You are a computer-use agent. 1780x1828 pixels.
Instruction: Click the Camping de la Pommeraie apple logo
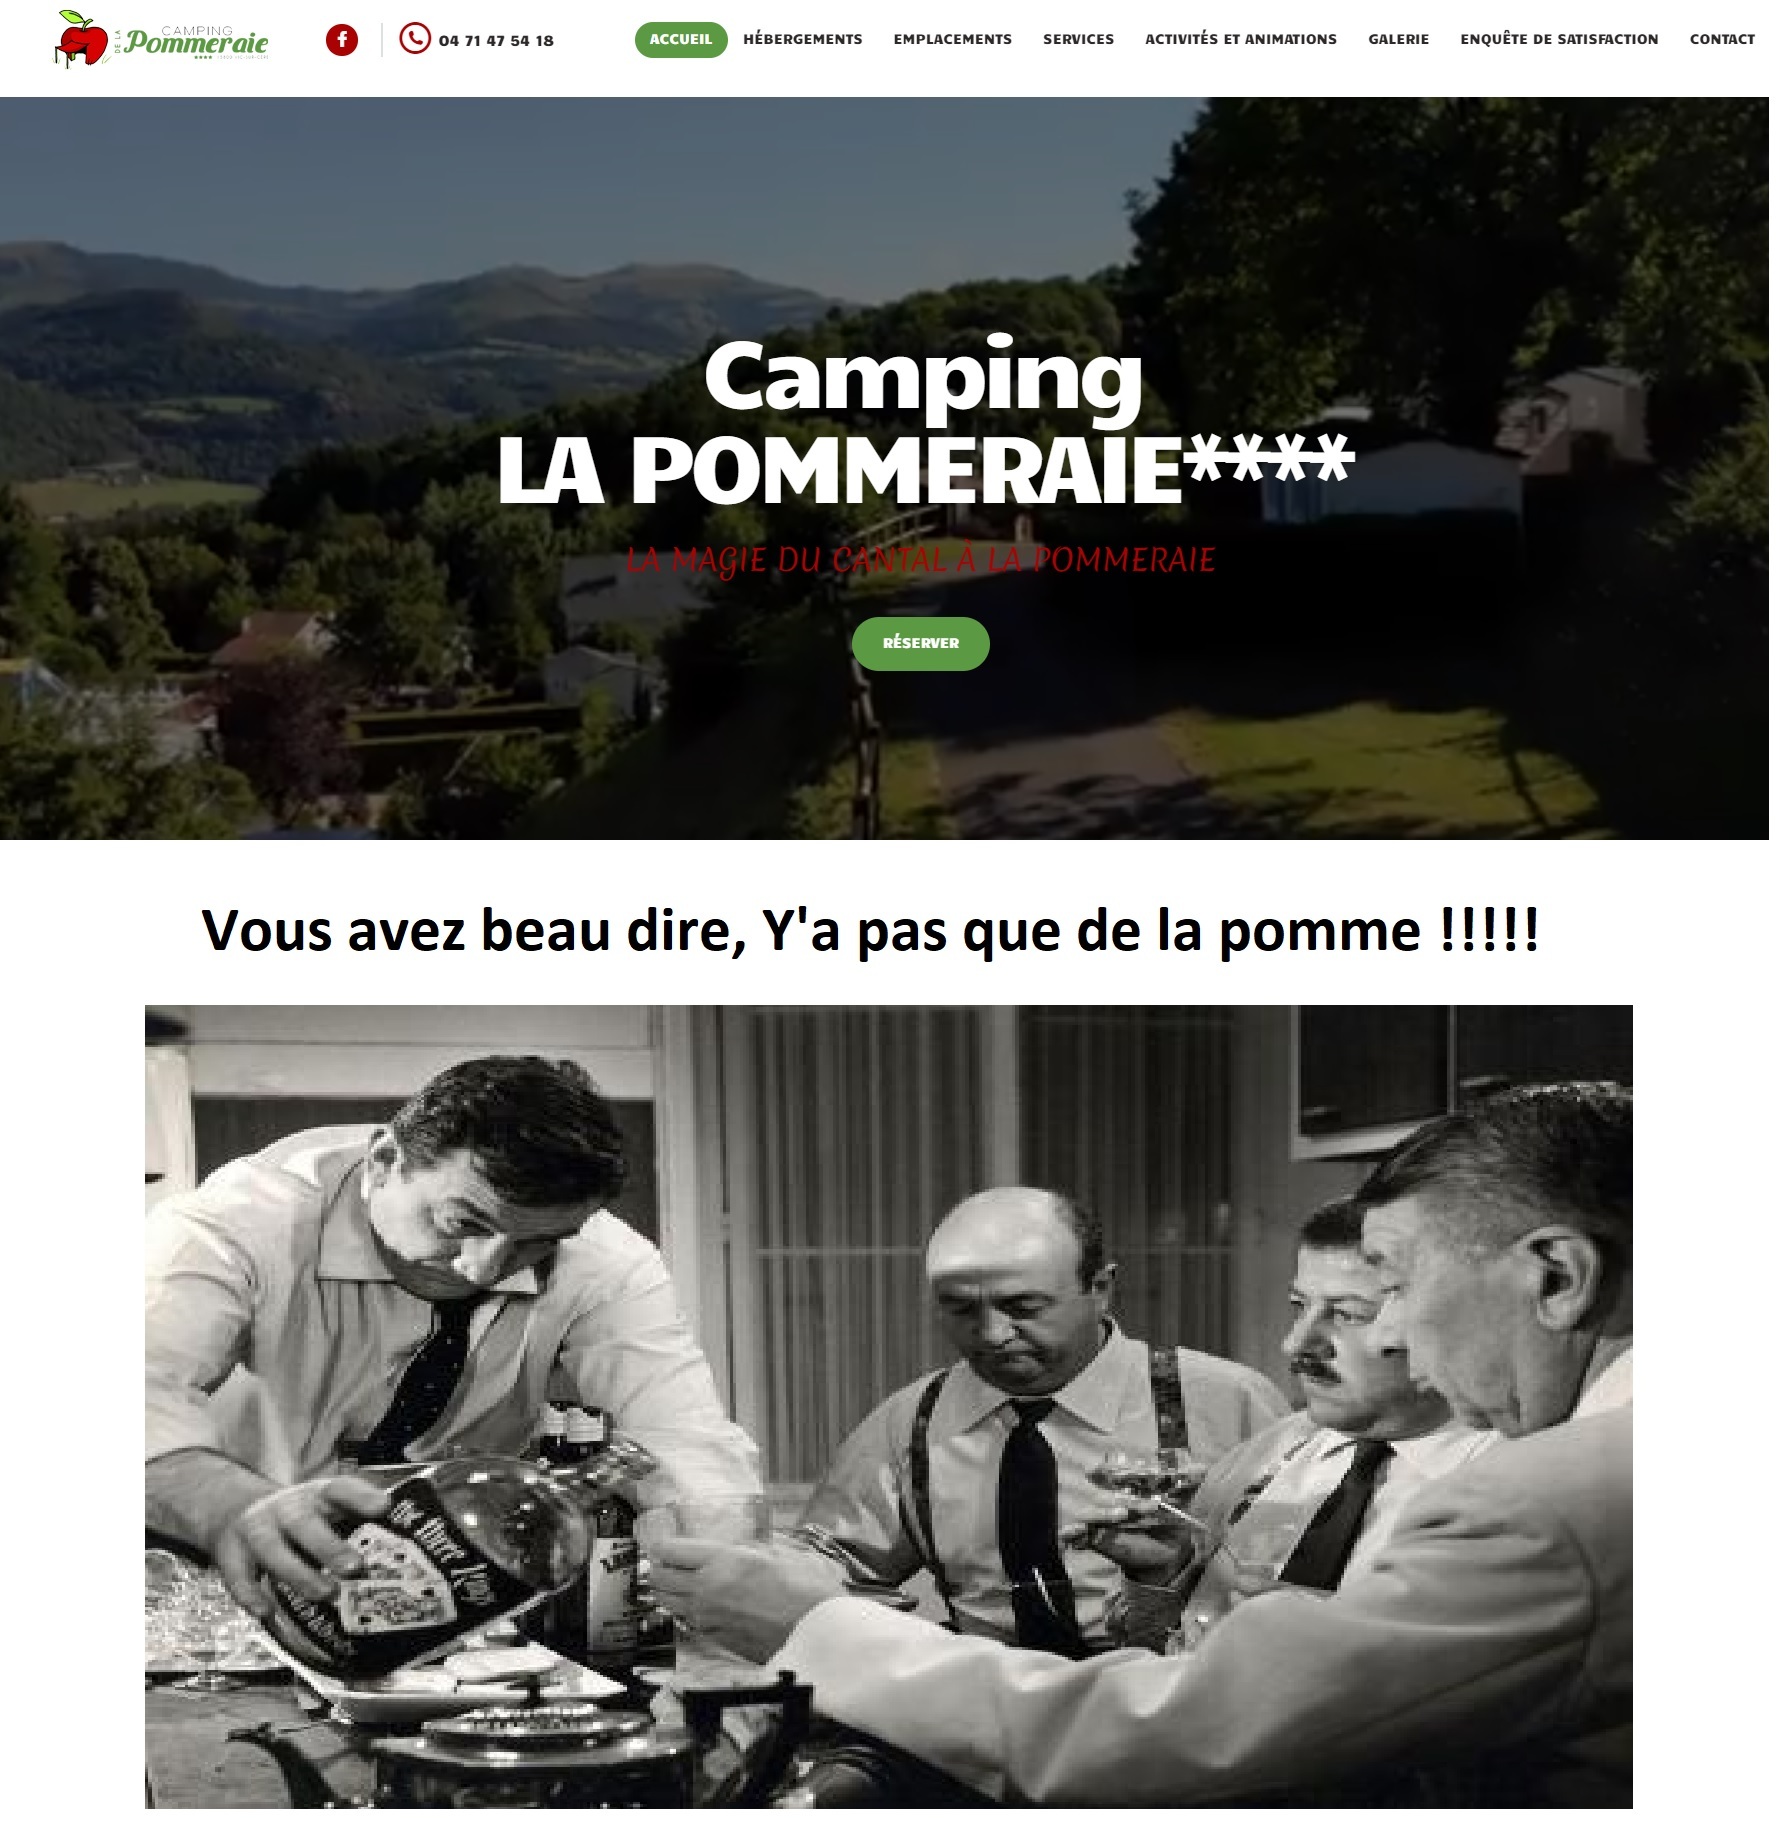[82, 39]
